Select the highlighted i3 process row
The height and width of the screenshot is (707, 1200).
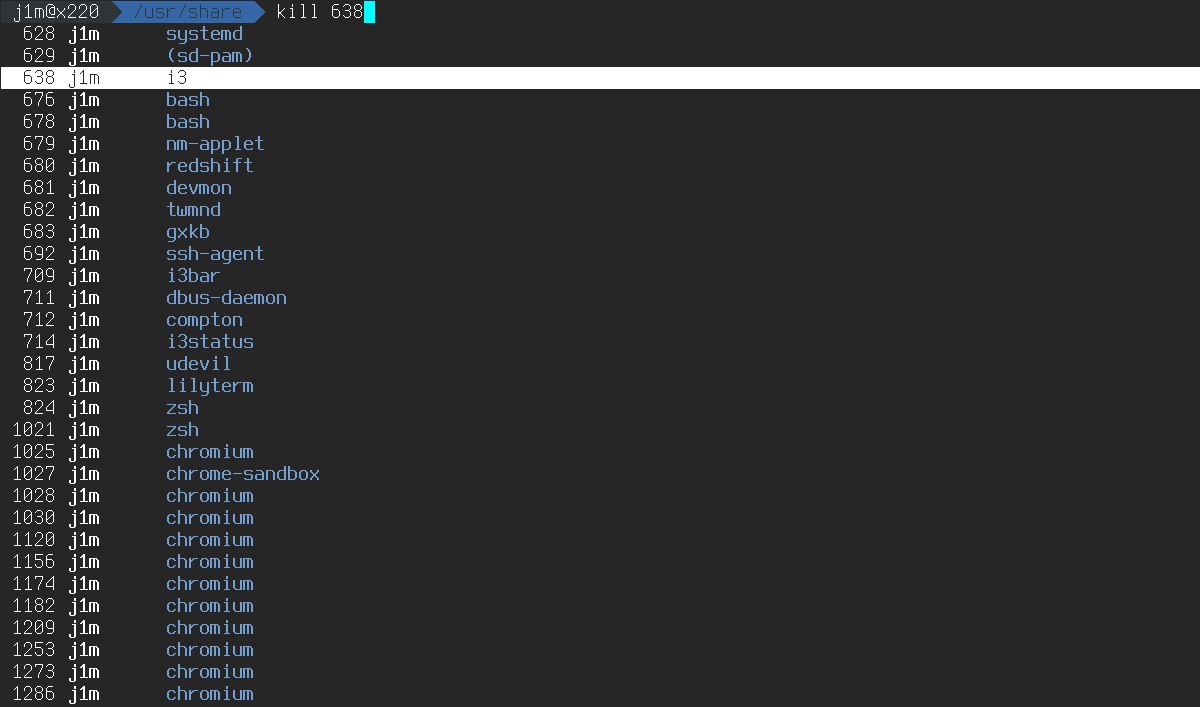click(x=600, y=78)
